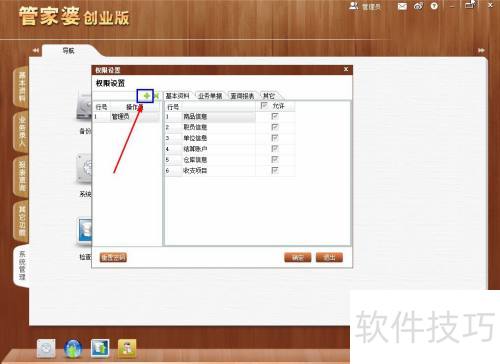Close the 权限设置 dialog with X
Image resolution: width=500 pixels, height=364 pixels.
346,69
